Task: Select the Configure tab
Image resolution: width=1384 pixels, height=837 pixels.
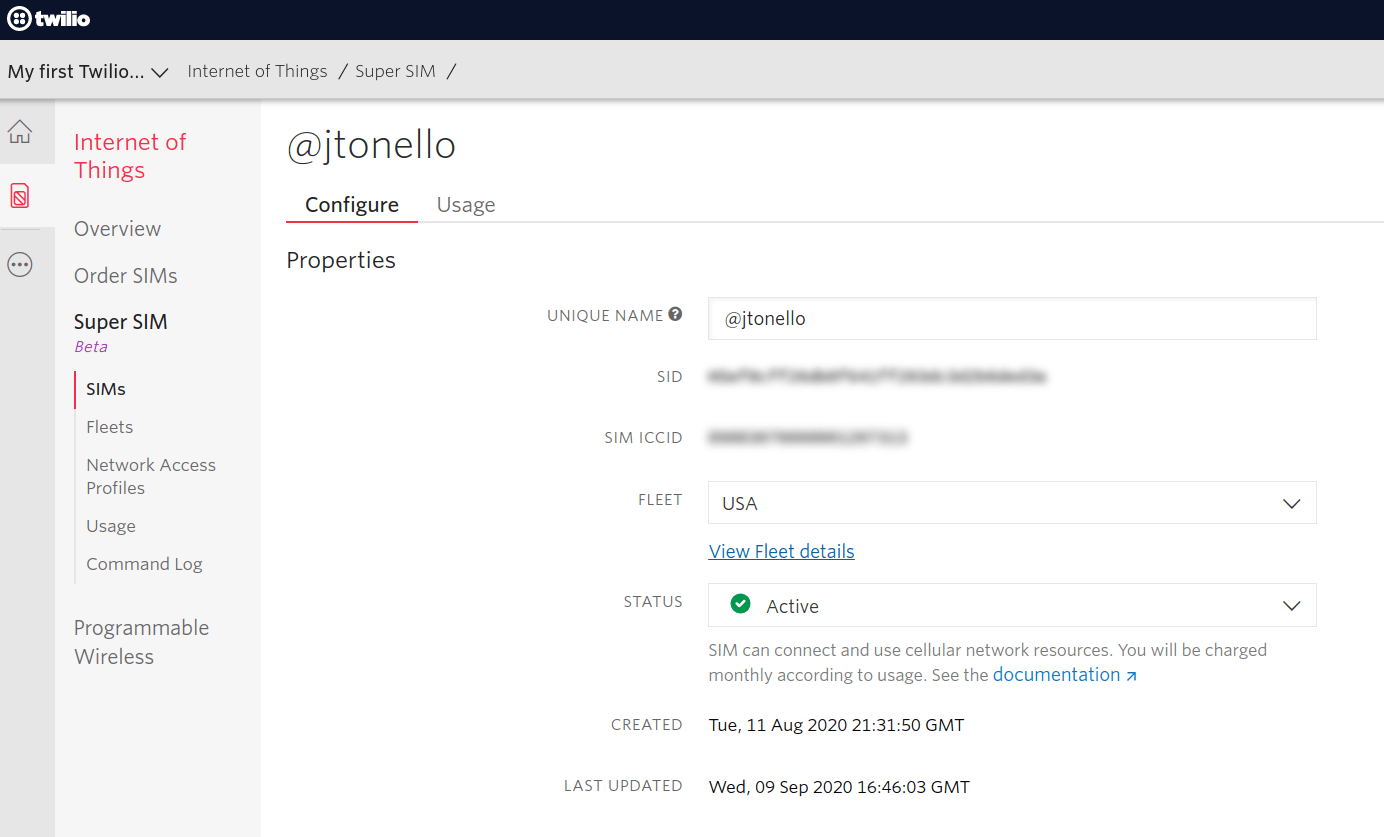Action: (x=352, y=205)
